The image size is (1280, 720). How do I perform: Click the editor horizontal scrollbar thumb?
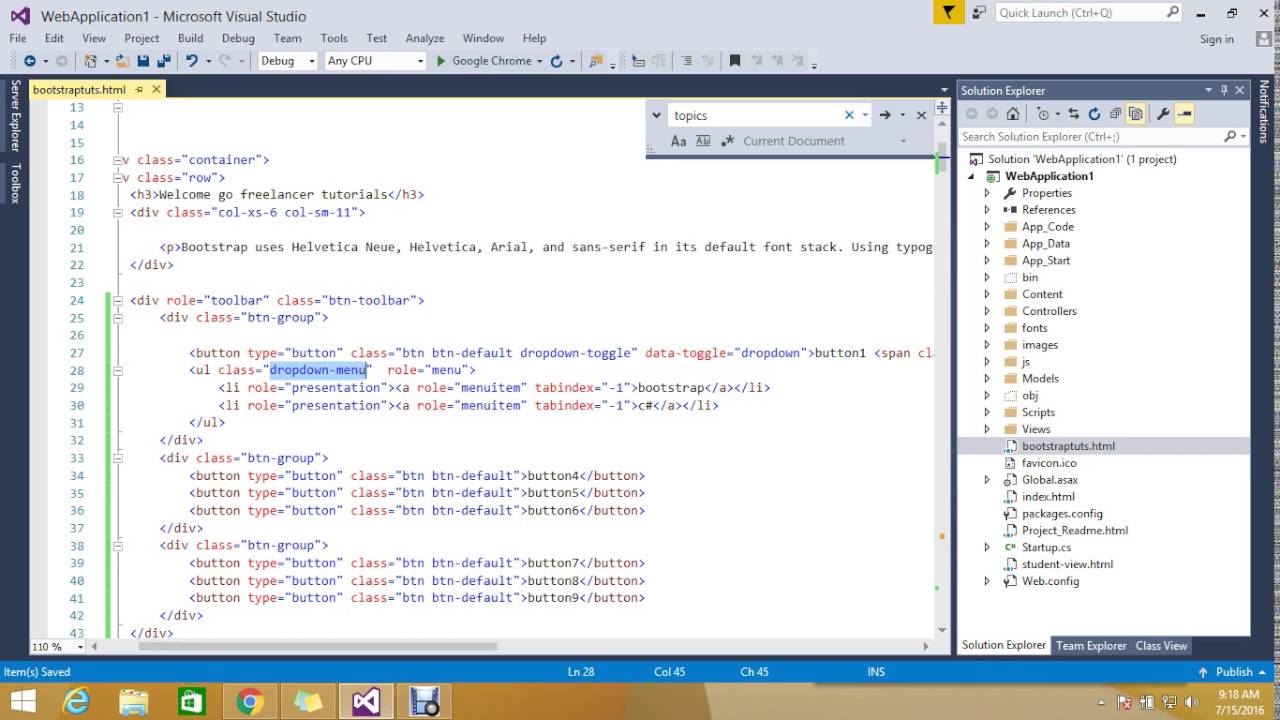[x=318, y=646]
